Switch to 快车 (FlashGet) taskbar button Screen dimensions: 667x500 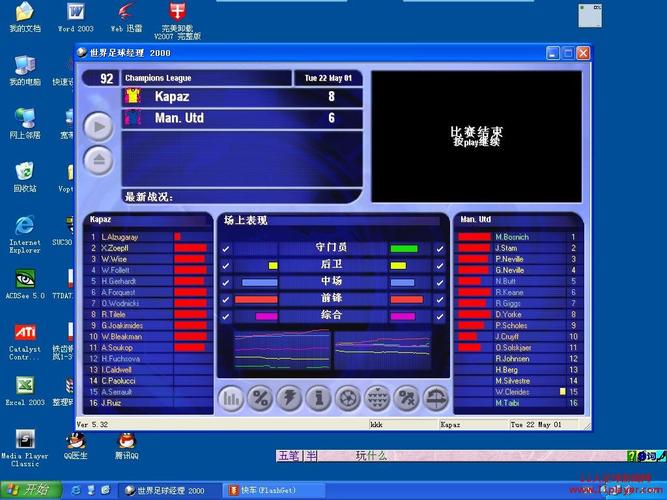coord(275,490)
